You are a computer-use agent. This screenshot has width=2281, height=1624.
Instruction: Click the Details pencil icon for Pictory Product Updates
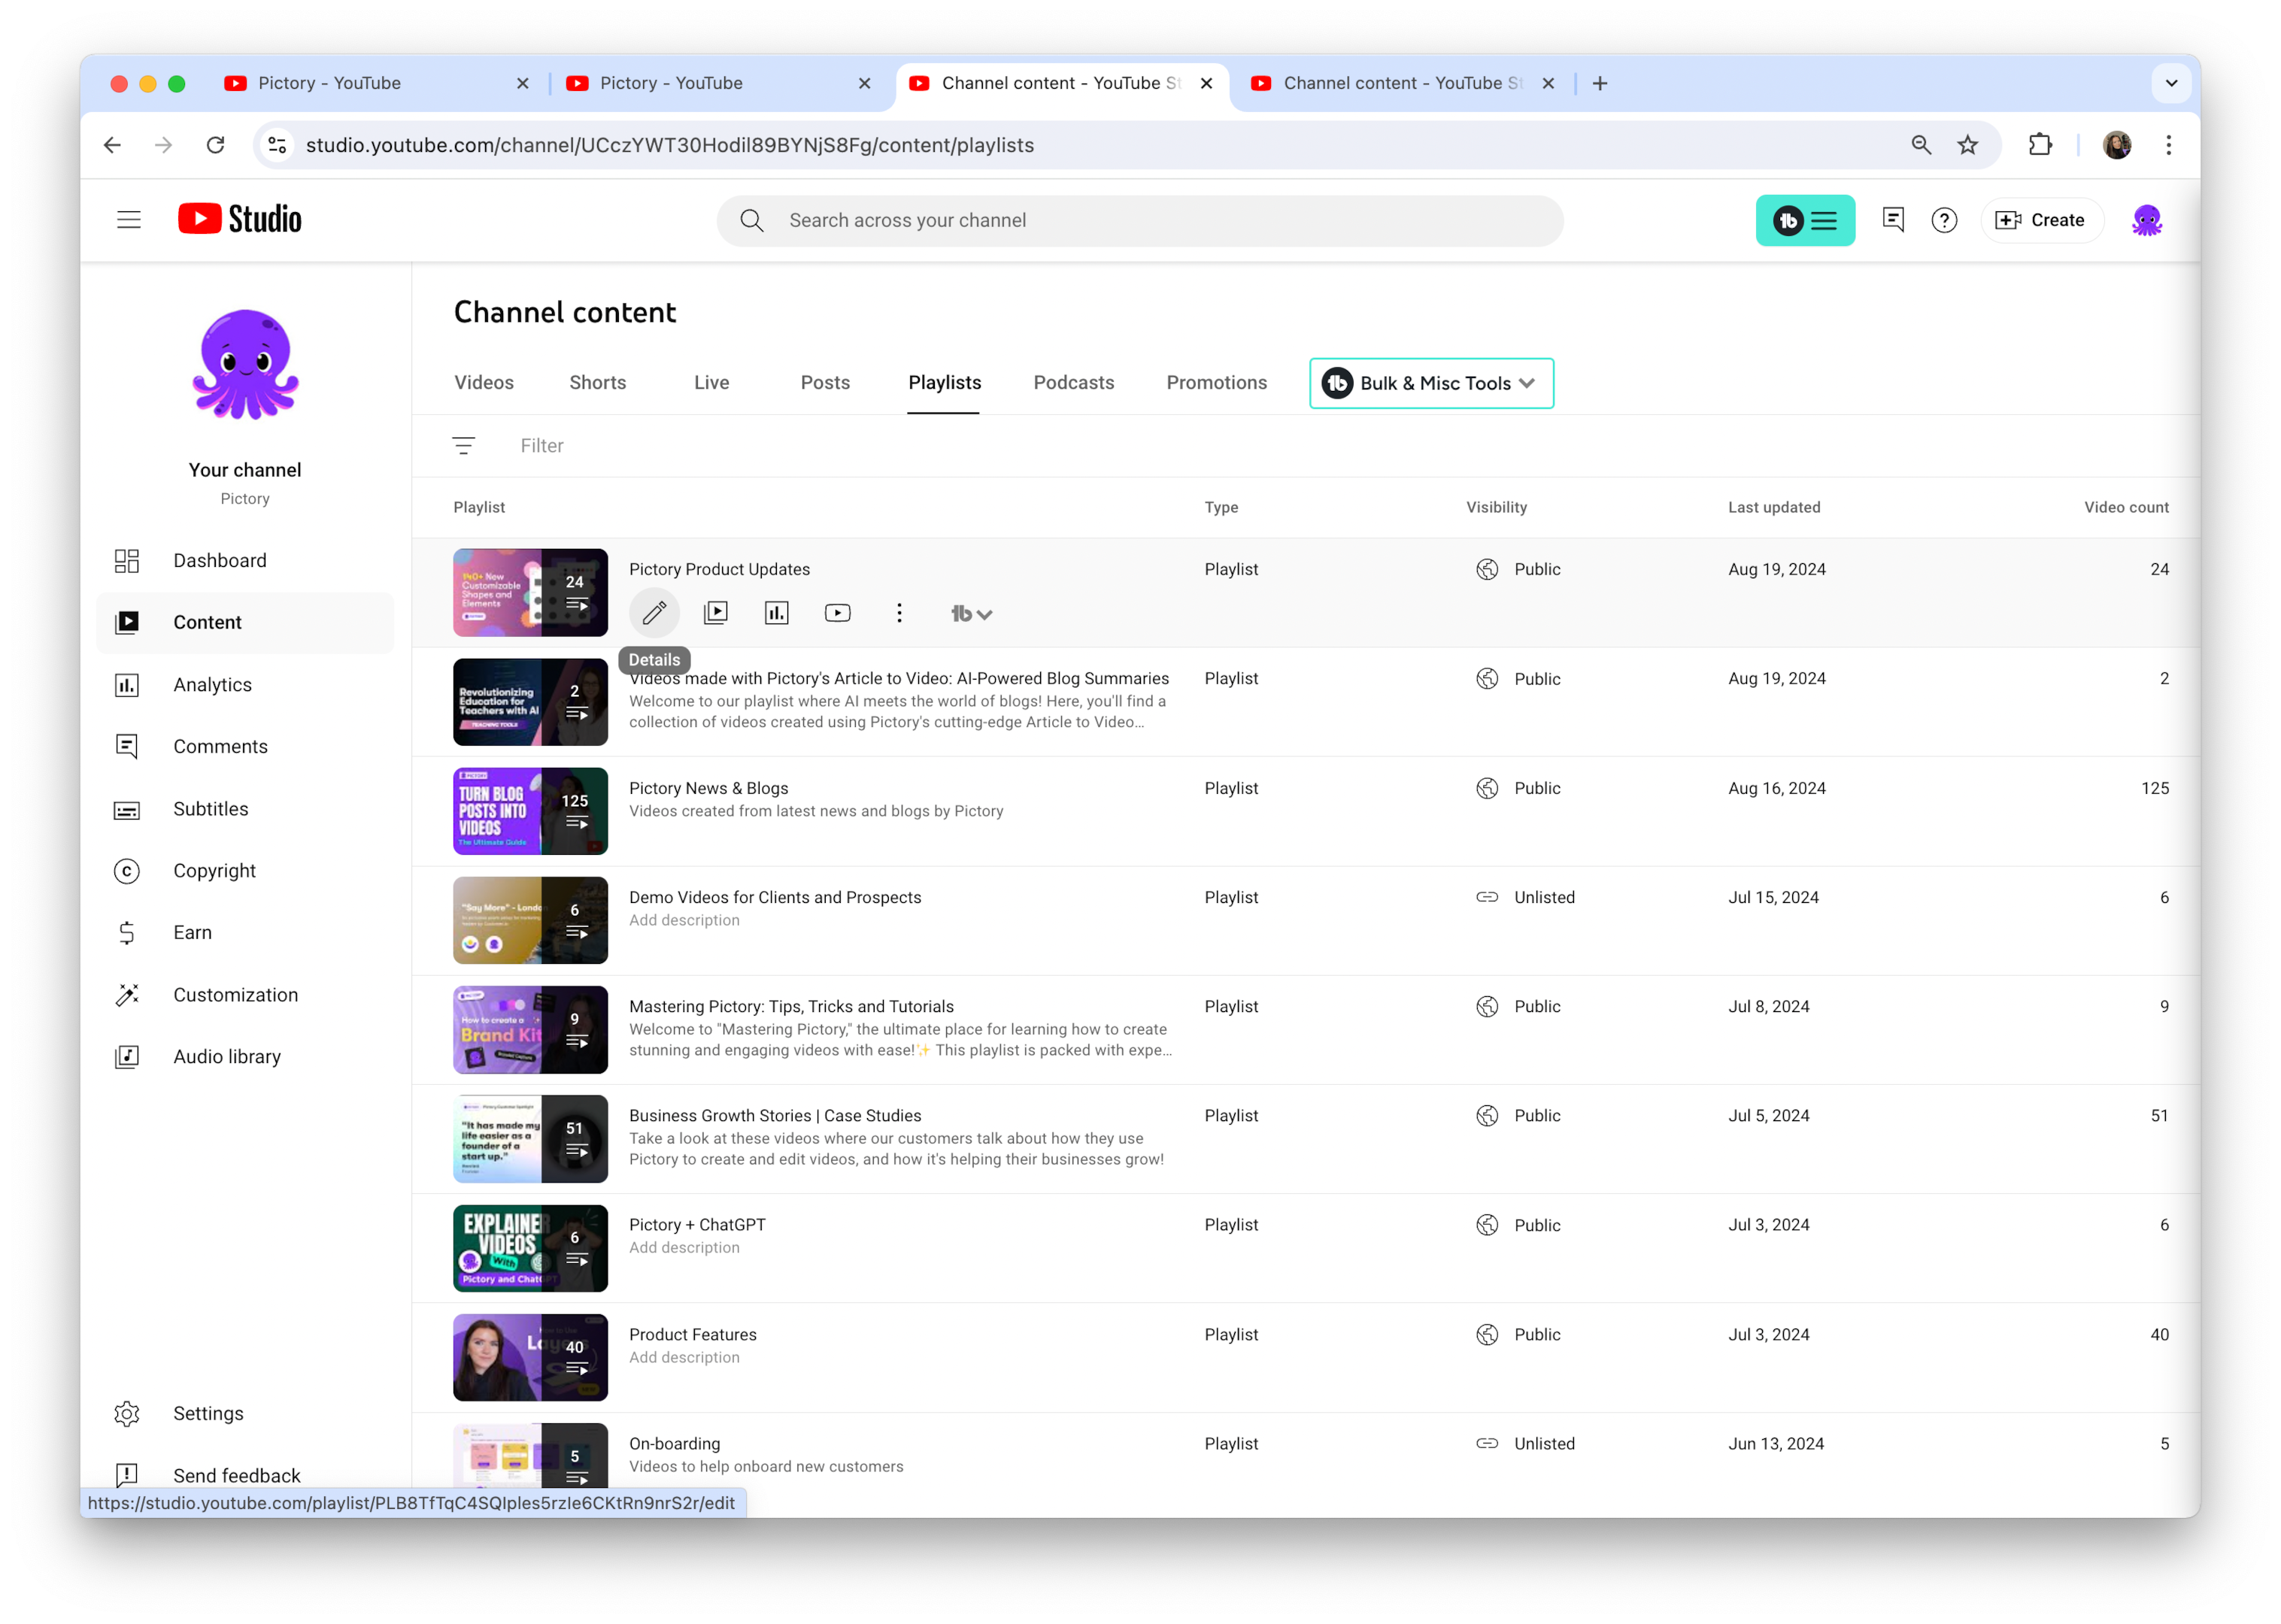tap(654, 613)
